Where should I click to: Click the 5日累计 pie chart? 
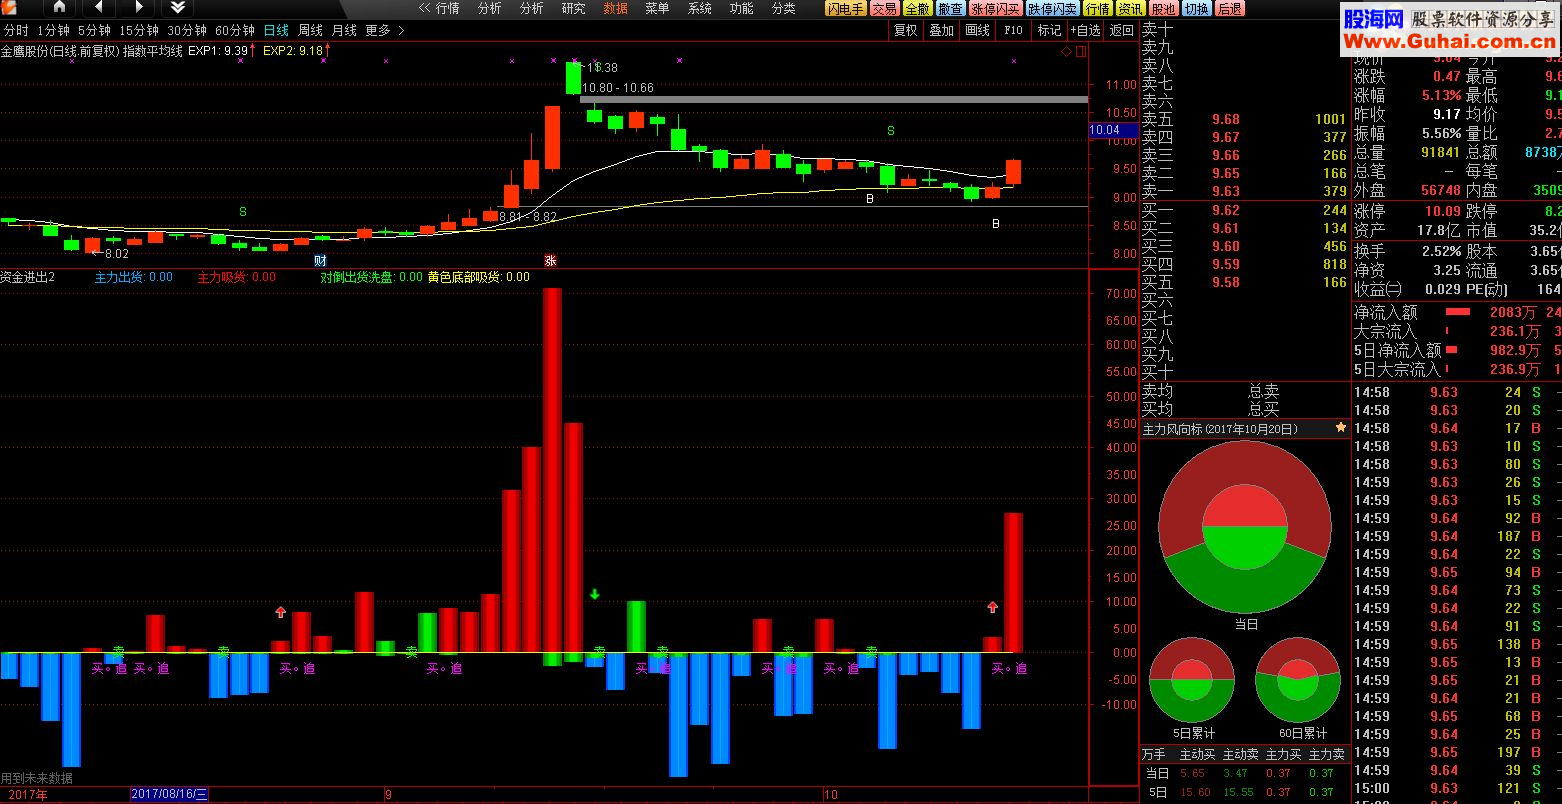[x=1192, y=680]
